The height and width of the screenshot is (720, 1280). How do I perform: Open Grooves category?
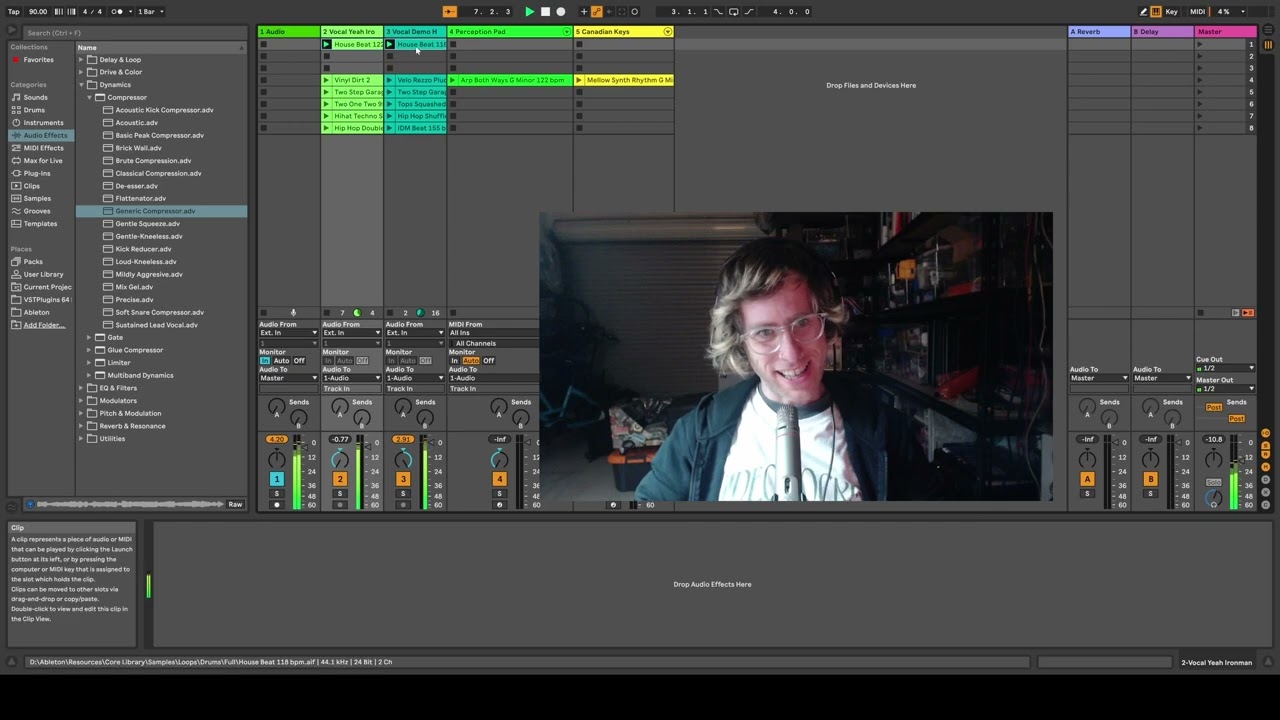click(x=37, y=211)
